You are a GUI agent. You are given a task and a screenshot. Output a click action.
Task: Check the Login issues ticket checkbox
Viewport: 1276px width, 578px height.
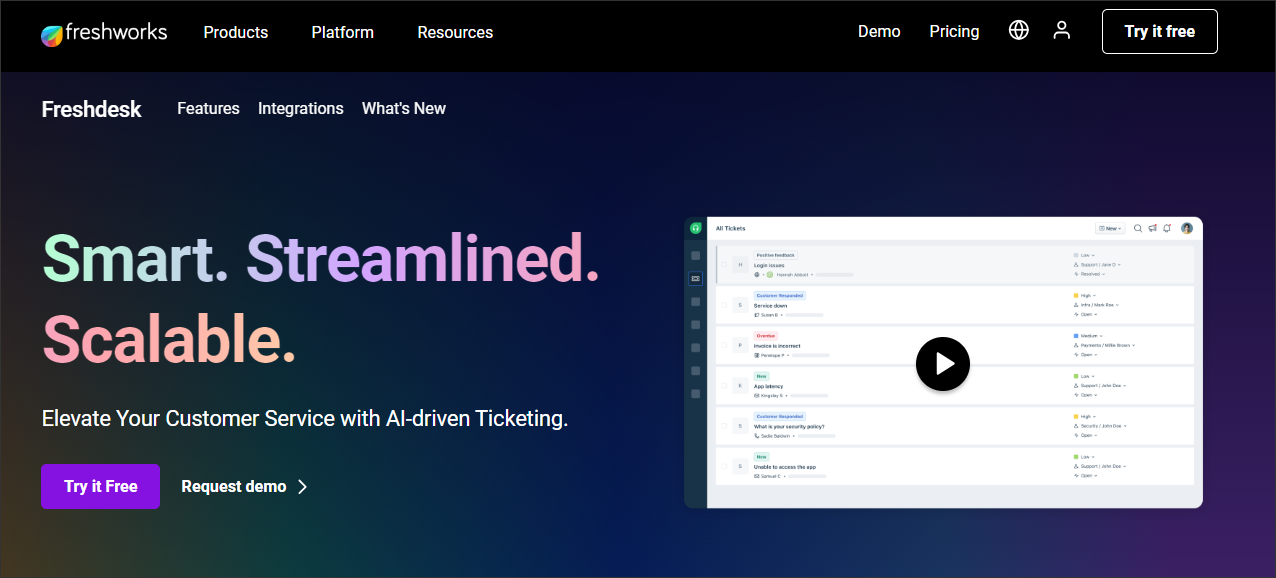(x=724, y=265)
